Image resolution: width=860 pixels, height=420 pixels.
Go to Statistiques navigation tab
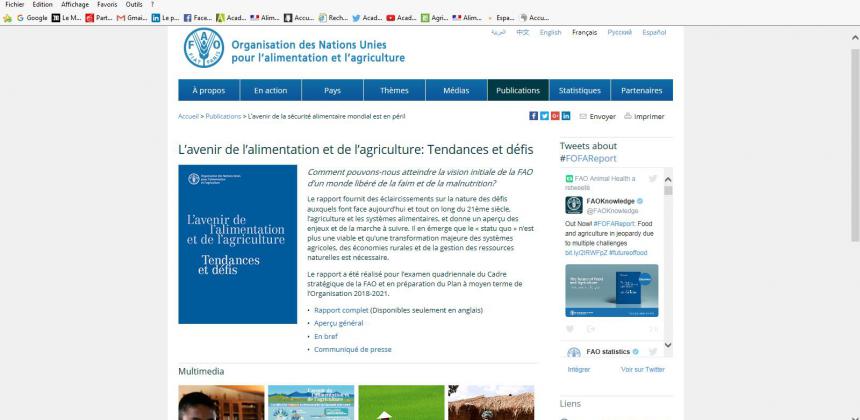[x=580, y=90]
